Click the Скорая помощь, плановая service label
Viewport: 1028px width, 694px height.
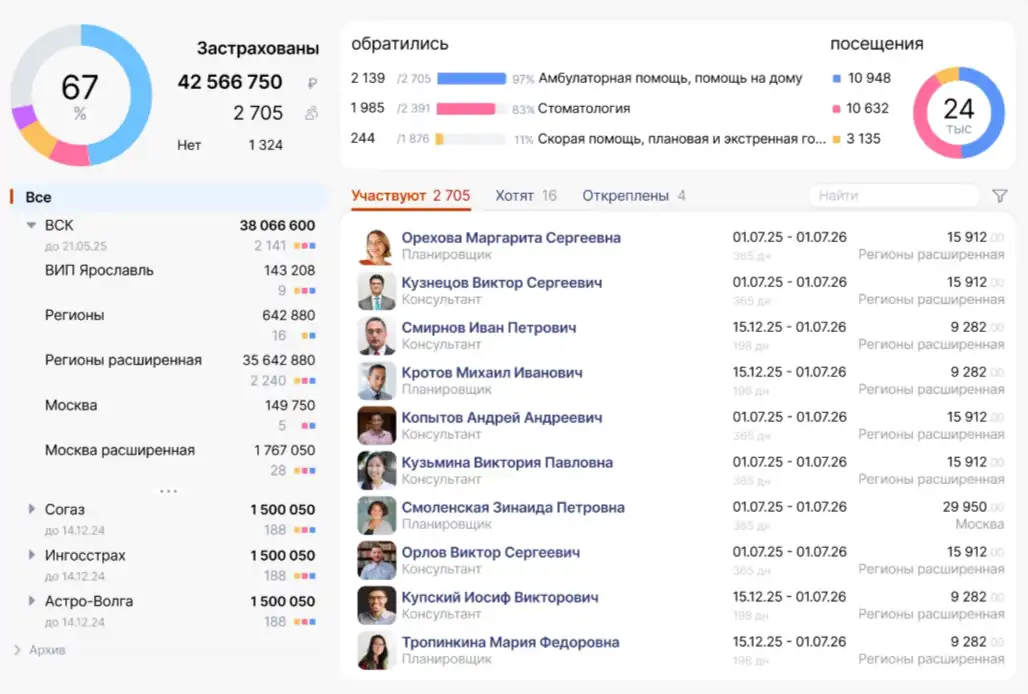682,139
